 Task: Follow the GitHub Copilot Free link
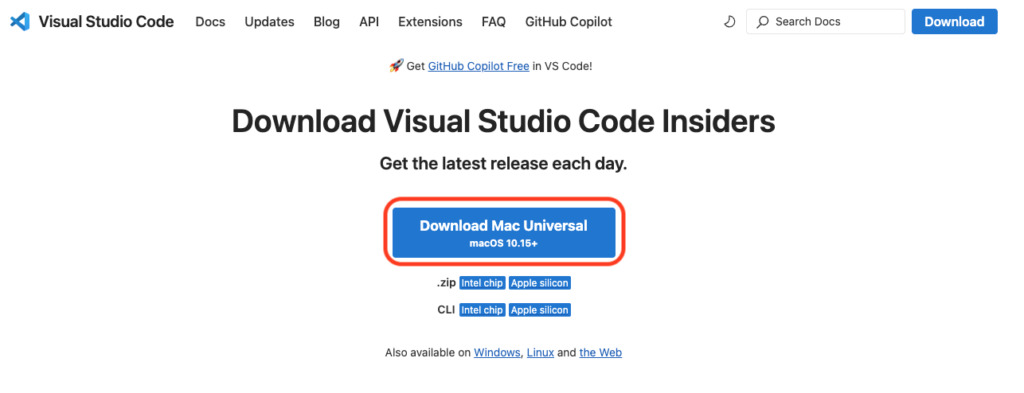coord(479,66)
